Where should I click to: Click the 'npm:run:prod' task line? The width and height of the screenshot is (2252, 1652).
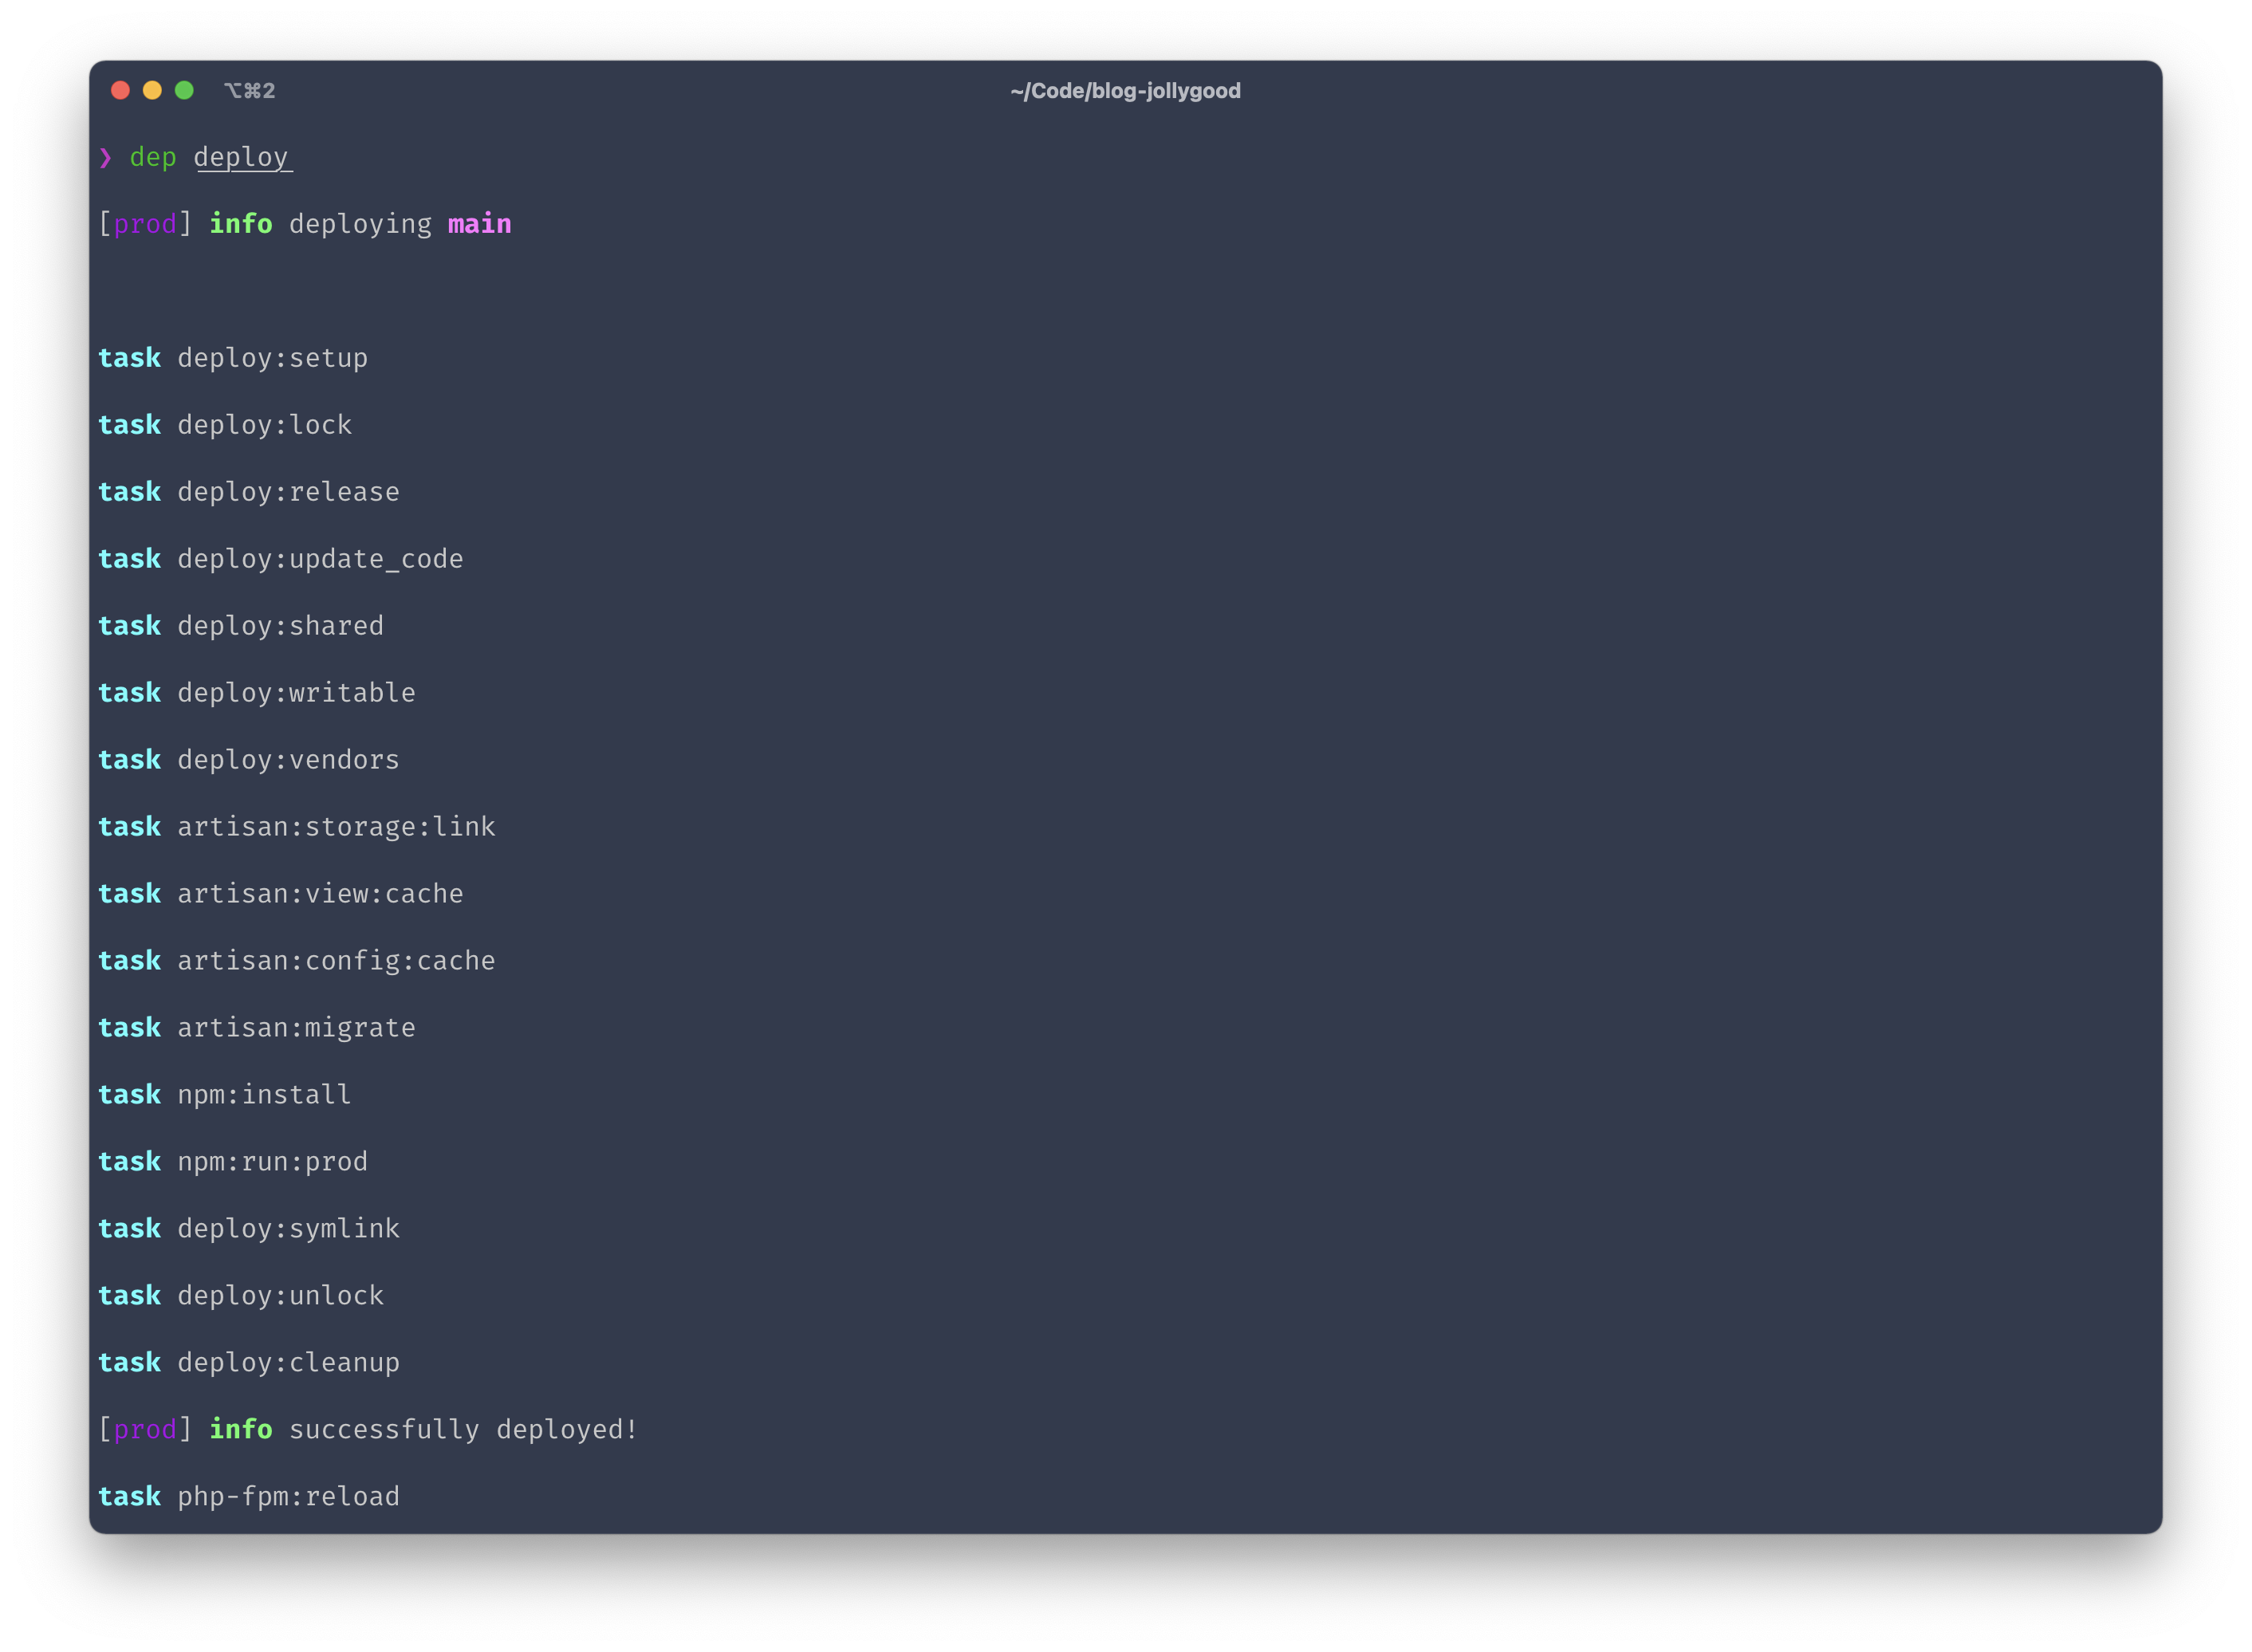click(x=233, y=1162)
